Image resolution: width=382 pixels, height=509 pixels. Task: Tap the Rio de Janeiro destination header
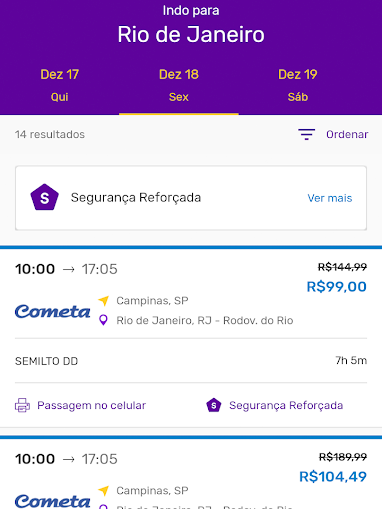point(191,34)
